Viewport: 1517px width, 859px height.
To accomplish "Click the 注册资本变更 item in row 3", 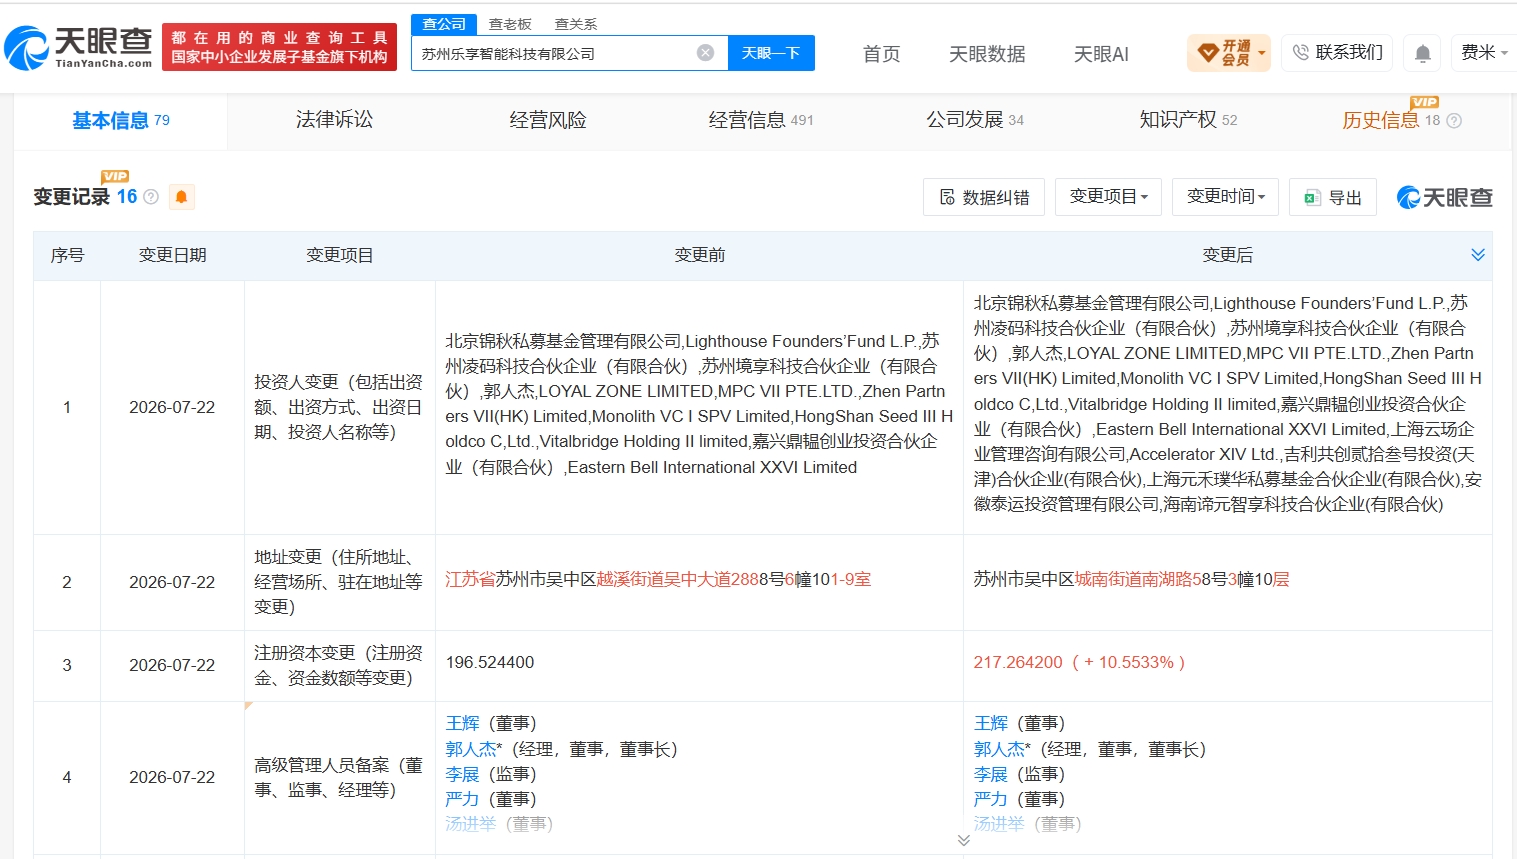I will [339, 665].
